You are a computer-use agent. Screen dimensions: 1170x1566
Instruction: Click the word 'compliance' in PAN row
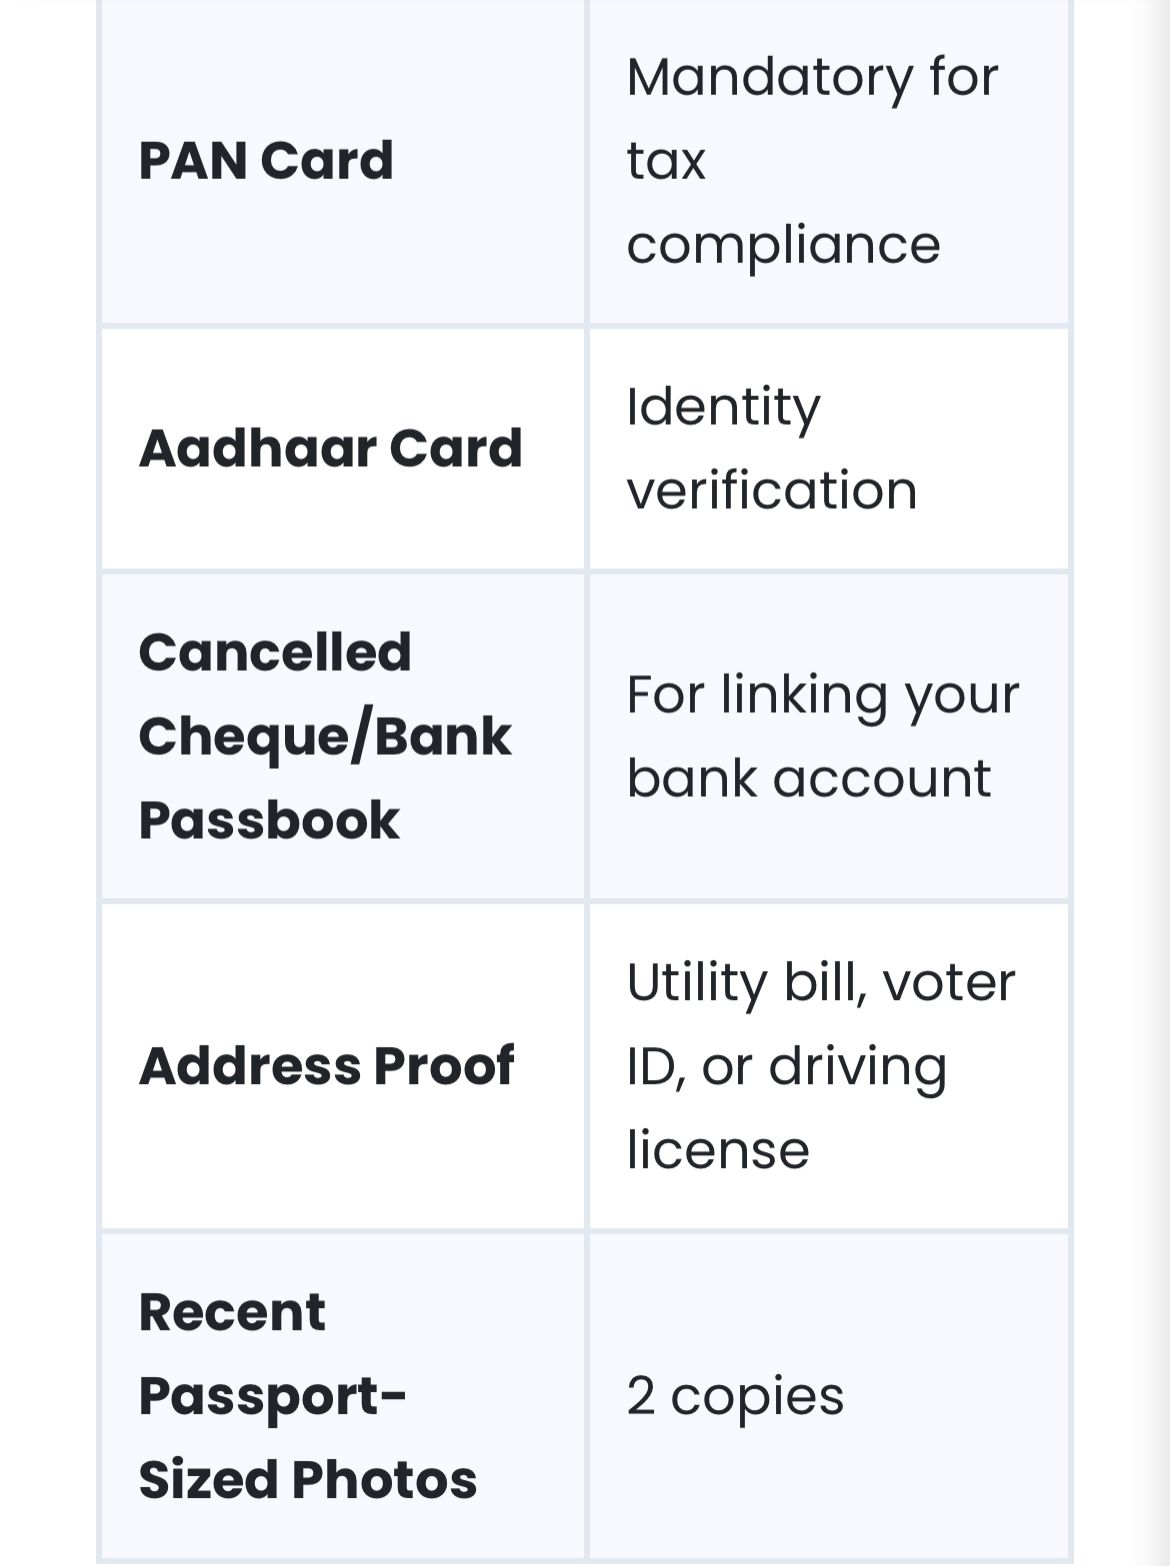[783, 246]
